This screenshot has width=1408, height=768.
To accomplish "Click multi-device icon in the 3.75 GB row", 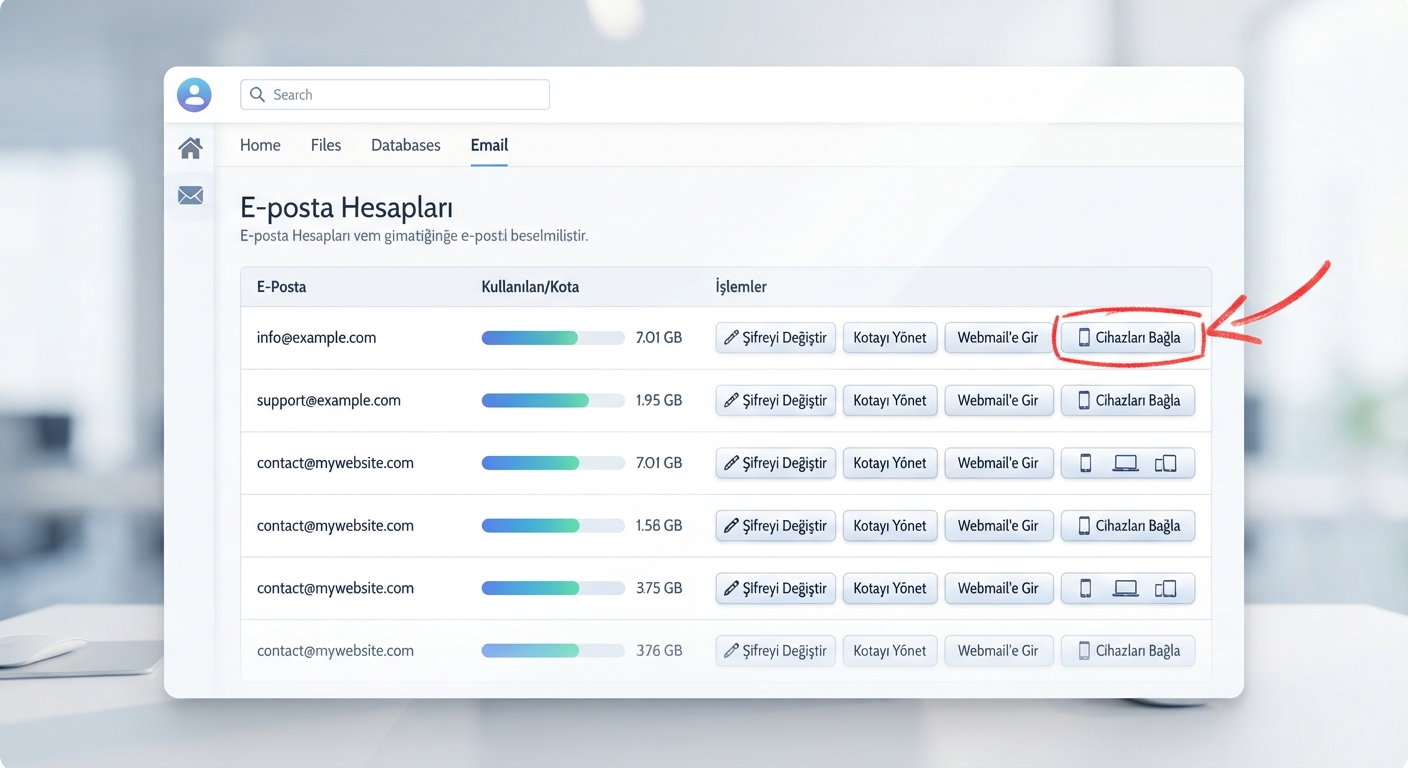I will tap(1166, 588).
